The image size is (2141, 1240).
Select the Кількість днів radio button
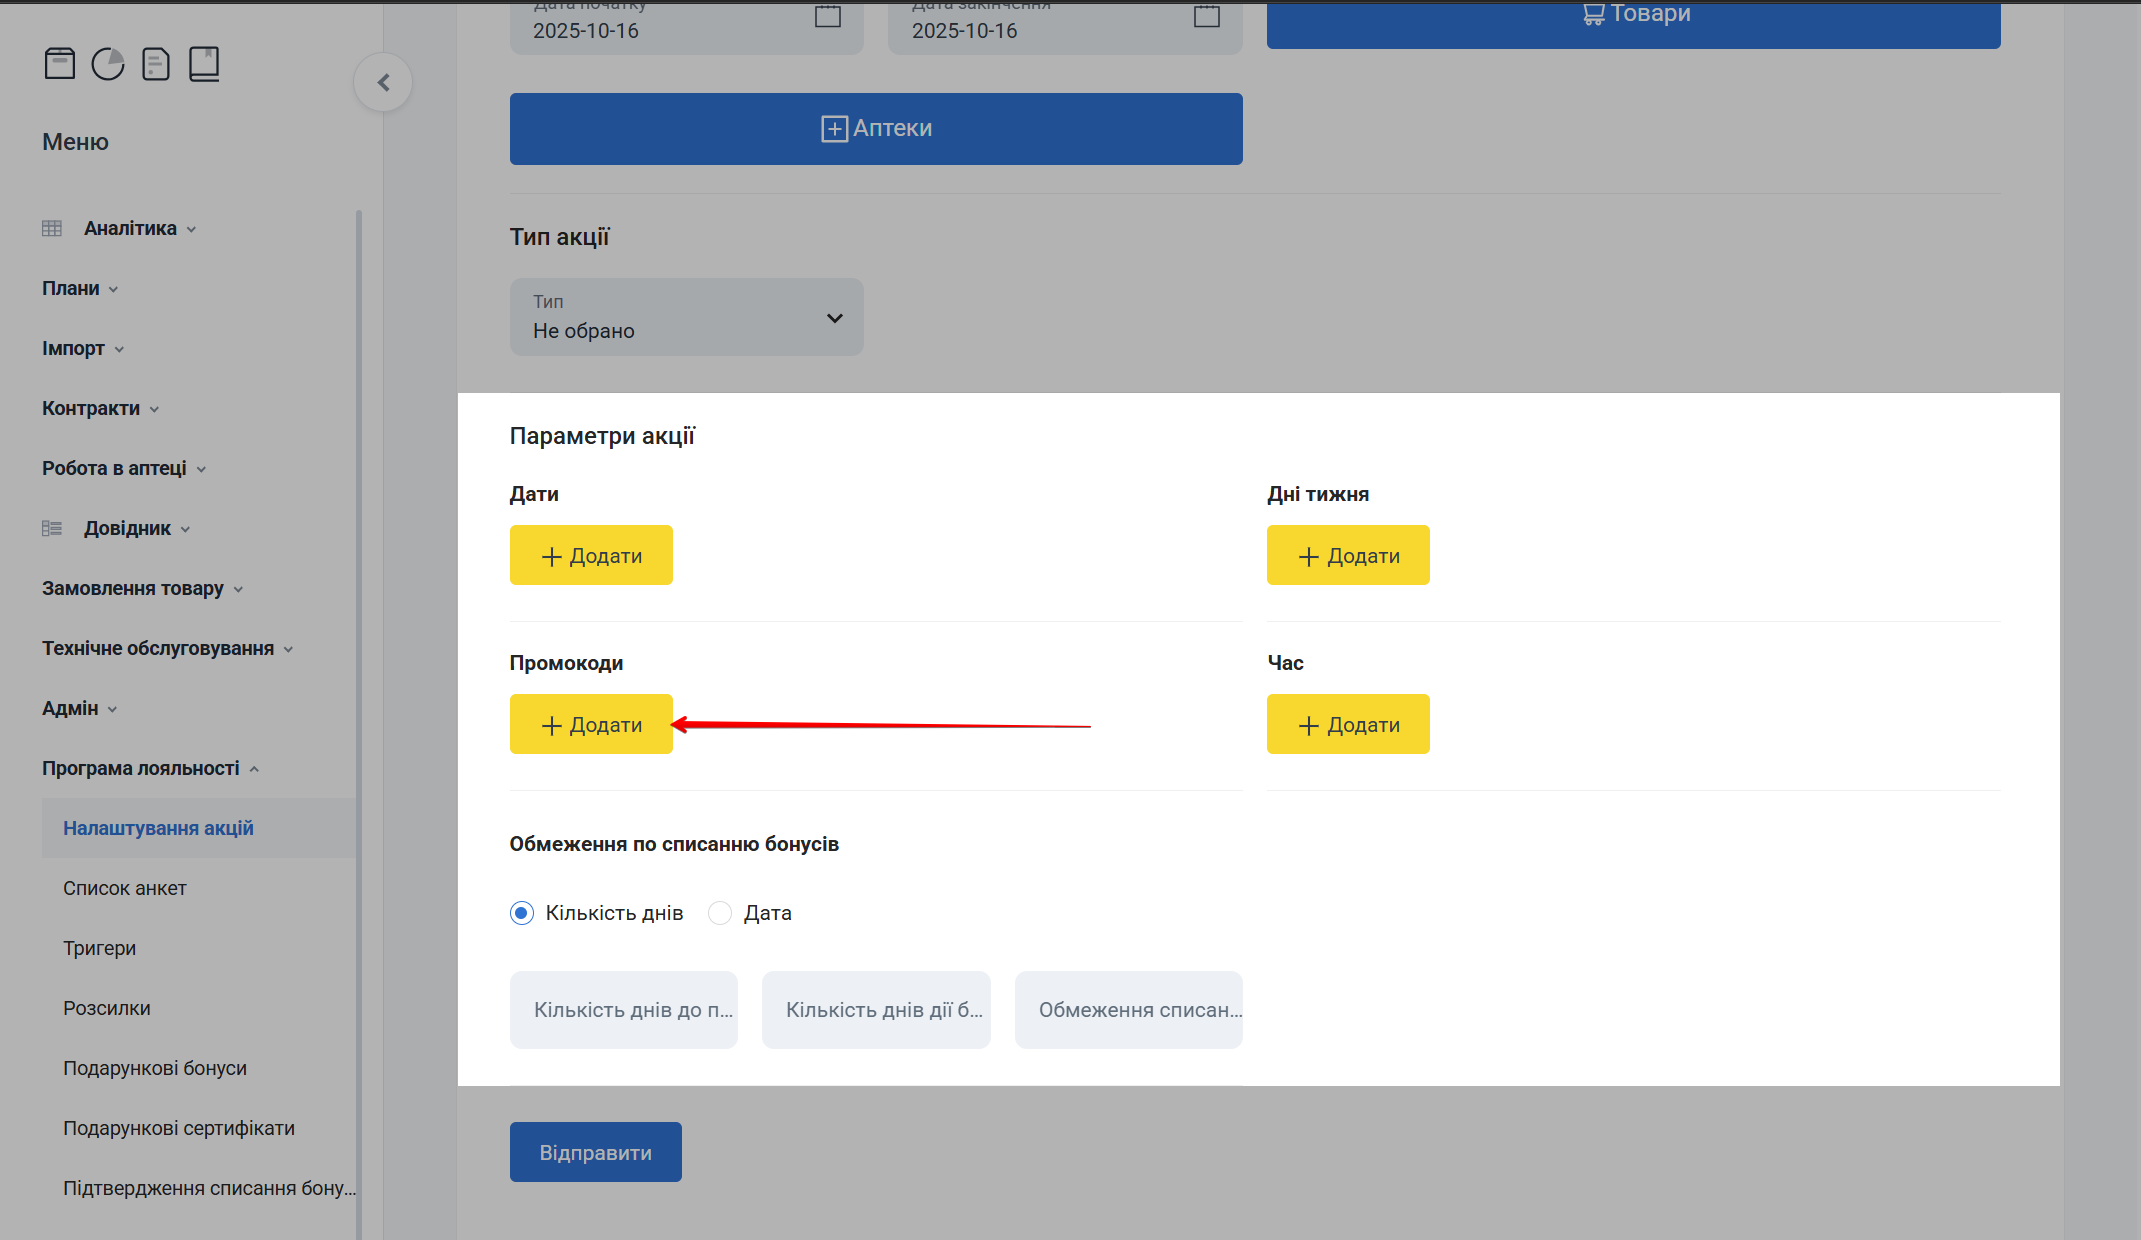(522, 913)
